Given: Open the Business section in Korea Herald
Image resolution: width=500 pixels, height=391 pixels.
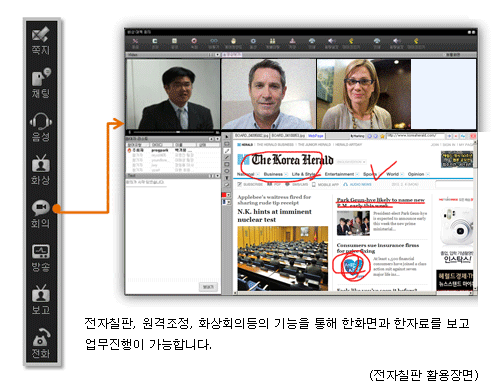Looking at the screenshot, I should (273, 174).
